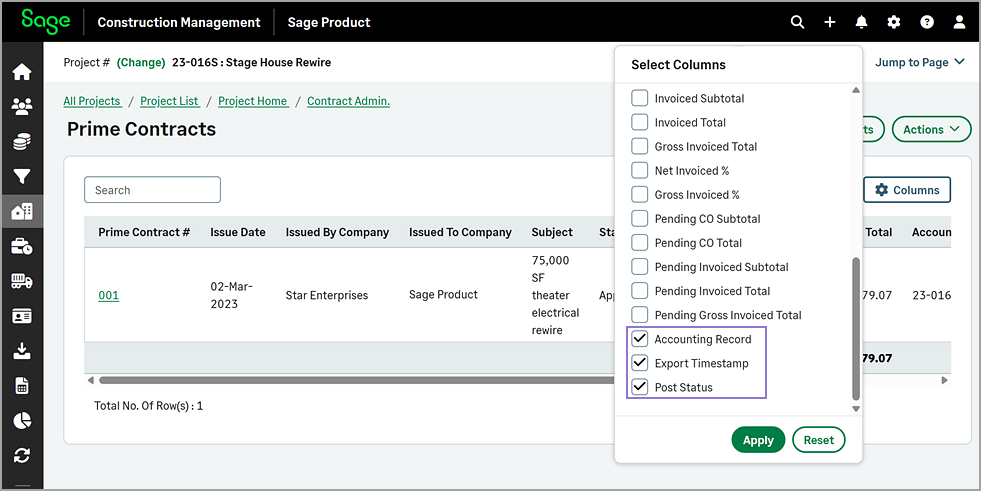This screenshot has width=981, height=491.
Task: Click the table scroll left arrow
Action: 91,380
